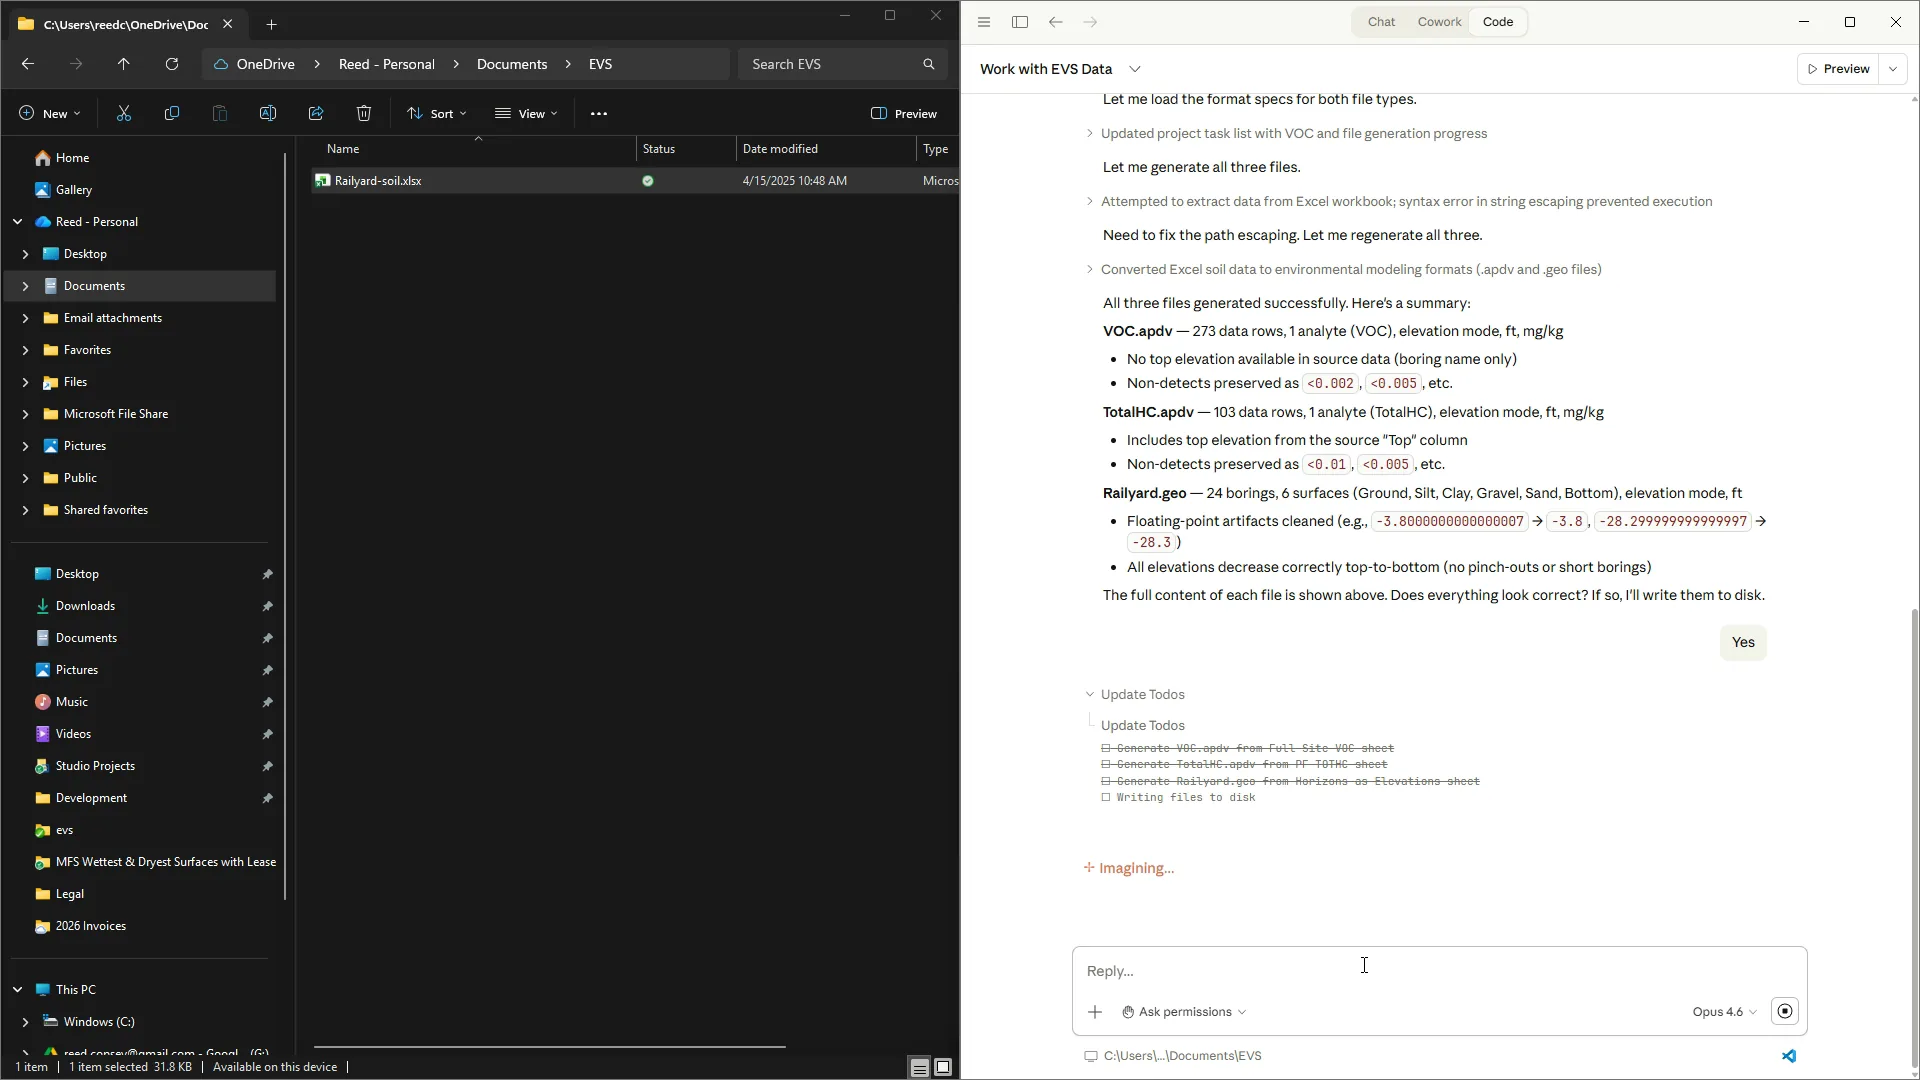
Task: Click the Delete trash icon in Explorer
Action: pos(364,114)
